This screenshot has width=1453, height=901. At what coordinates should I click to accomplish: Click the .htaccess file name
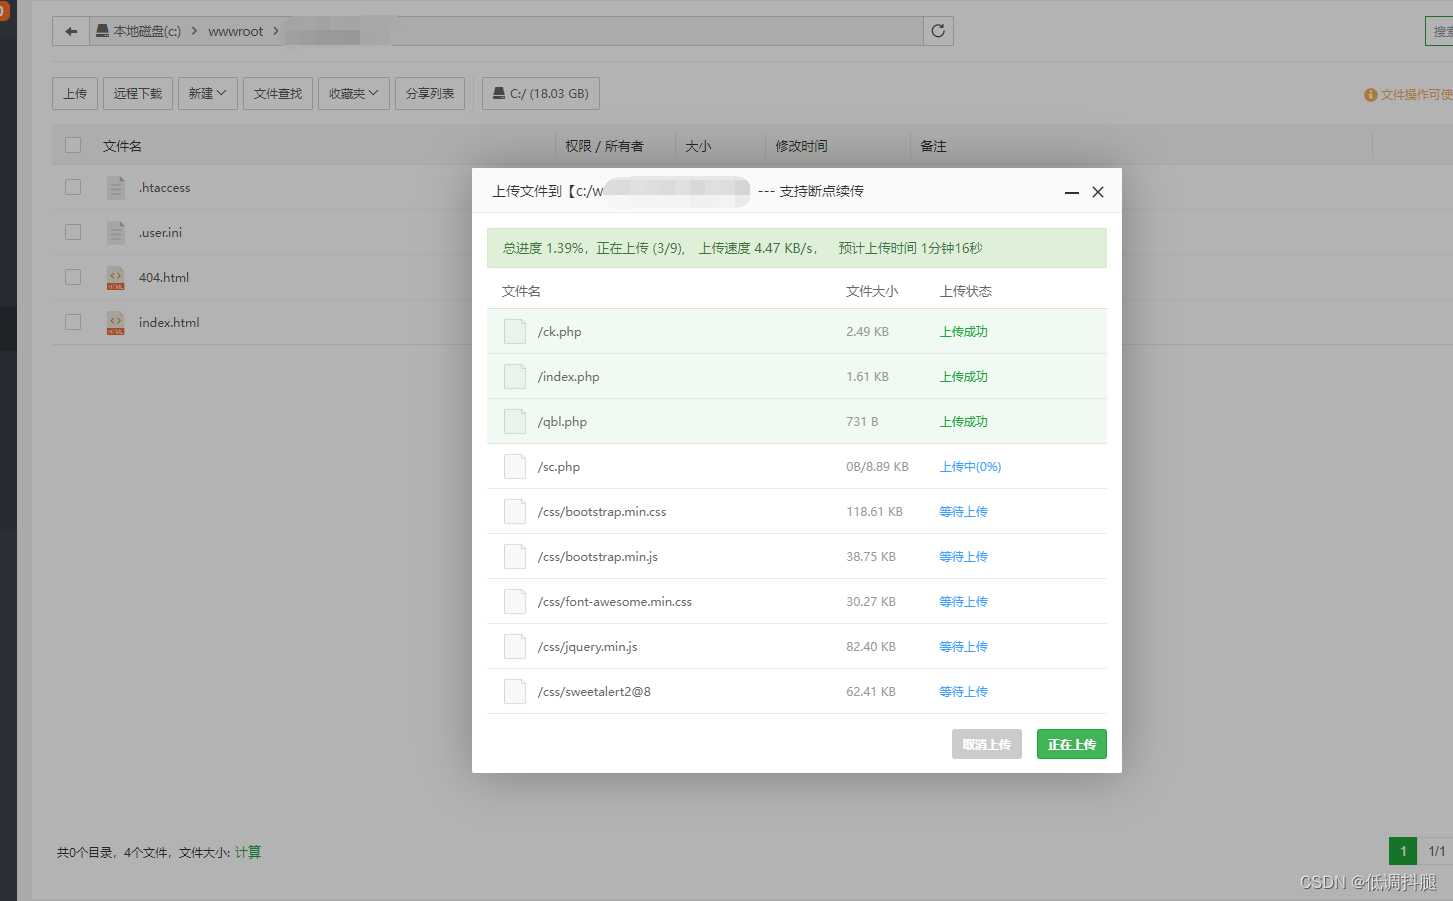pos(164,187)
